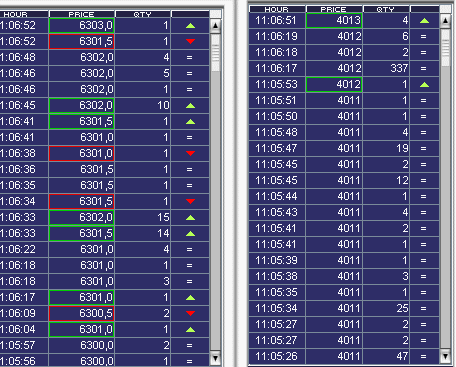Click the red down arrow in the 1:06:38 row
This screenshot has height=367, width=456.
[x=190, y=154]
